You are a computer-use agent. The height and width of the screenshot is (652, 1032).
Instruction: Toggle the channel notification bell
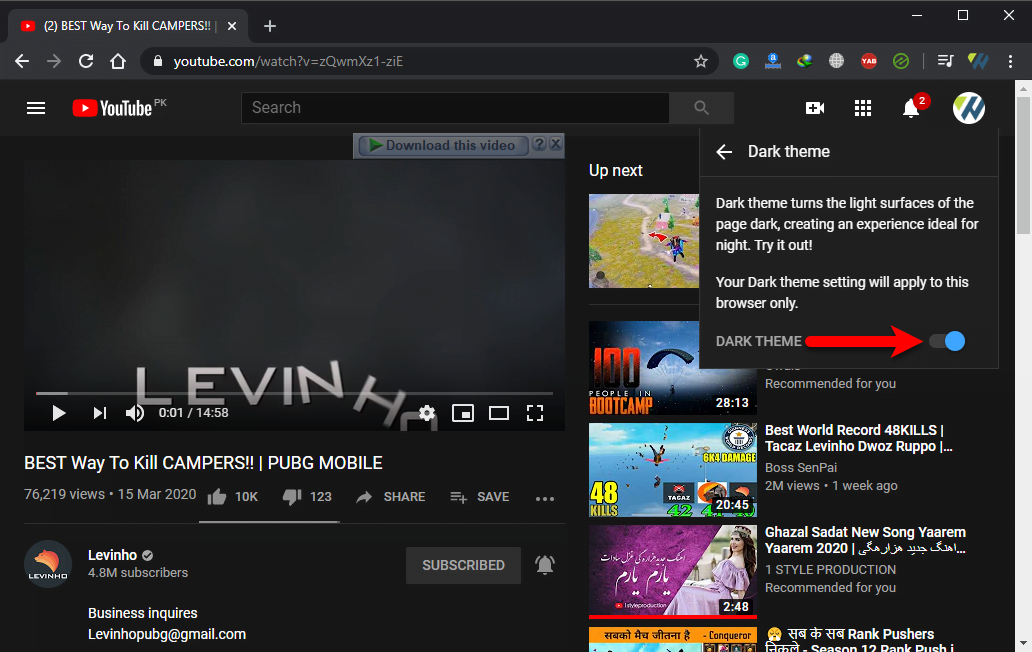coord(545,565)
